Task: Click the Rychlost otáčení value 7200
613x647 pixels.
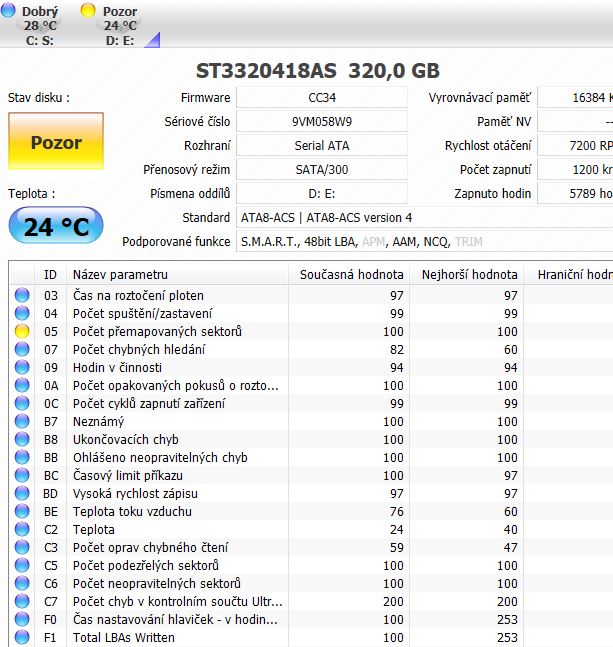Action: pyautogui.click(x=575, y=146)
